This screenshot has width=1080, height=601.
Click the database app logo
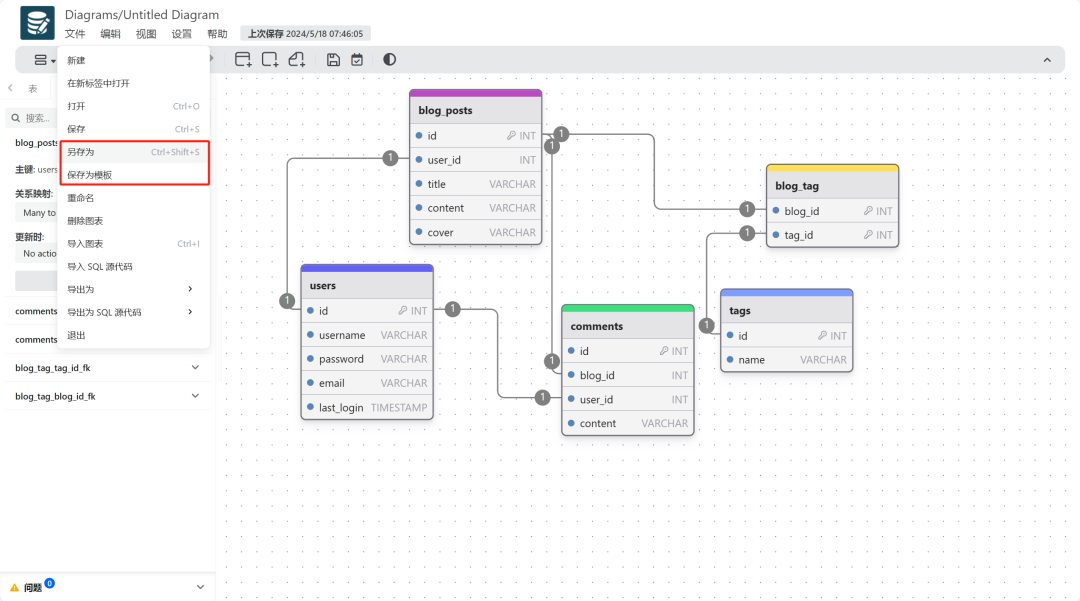pyautogui.click(x=38, y=23)
